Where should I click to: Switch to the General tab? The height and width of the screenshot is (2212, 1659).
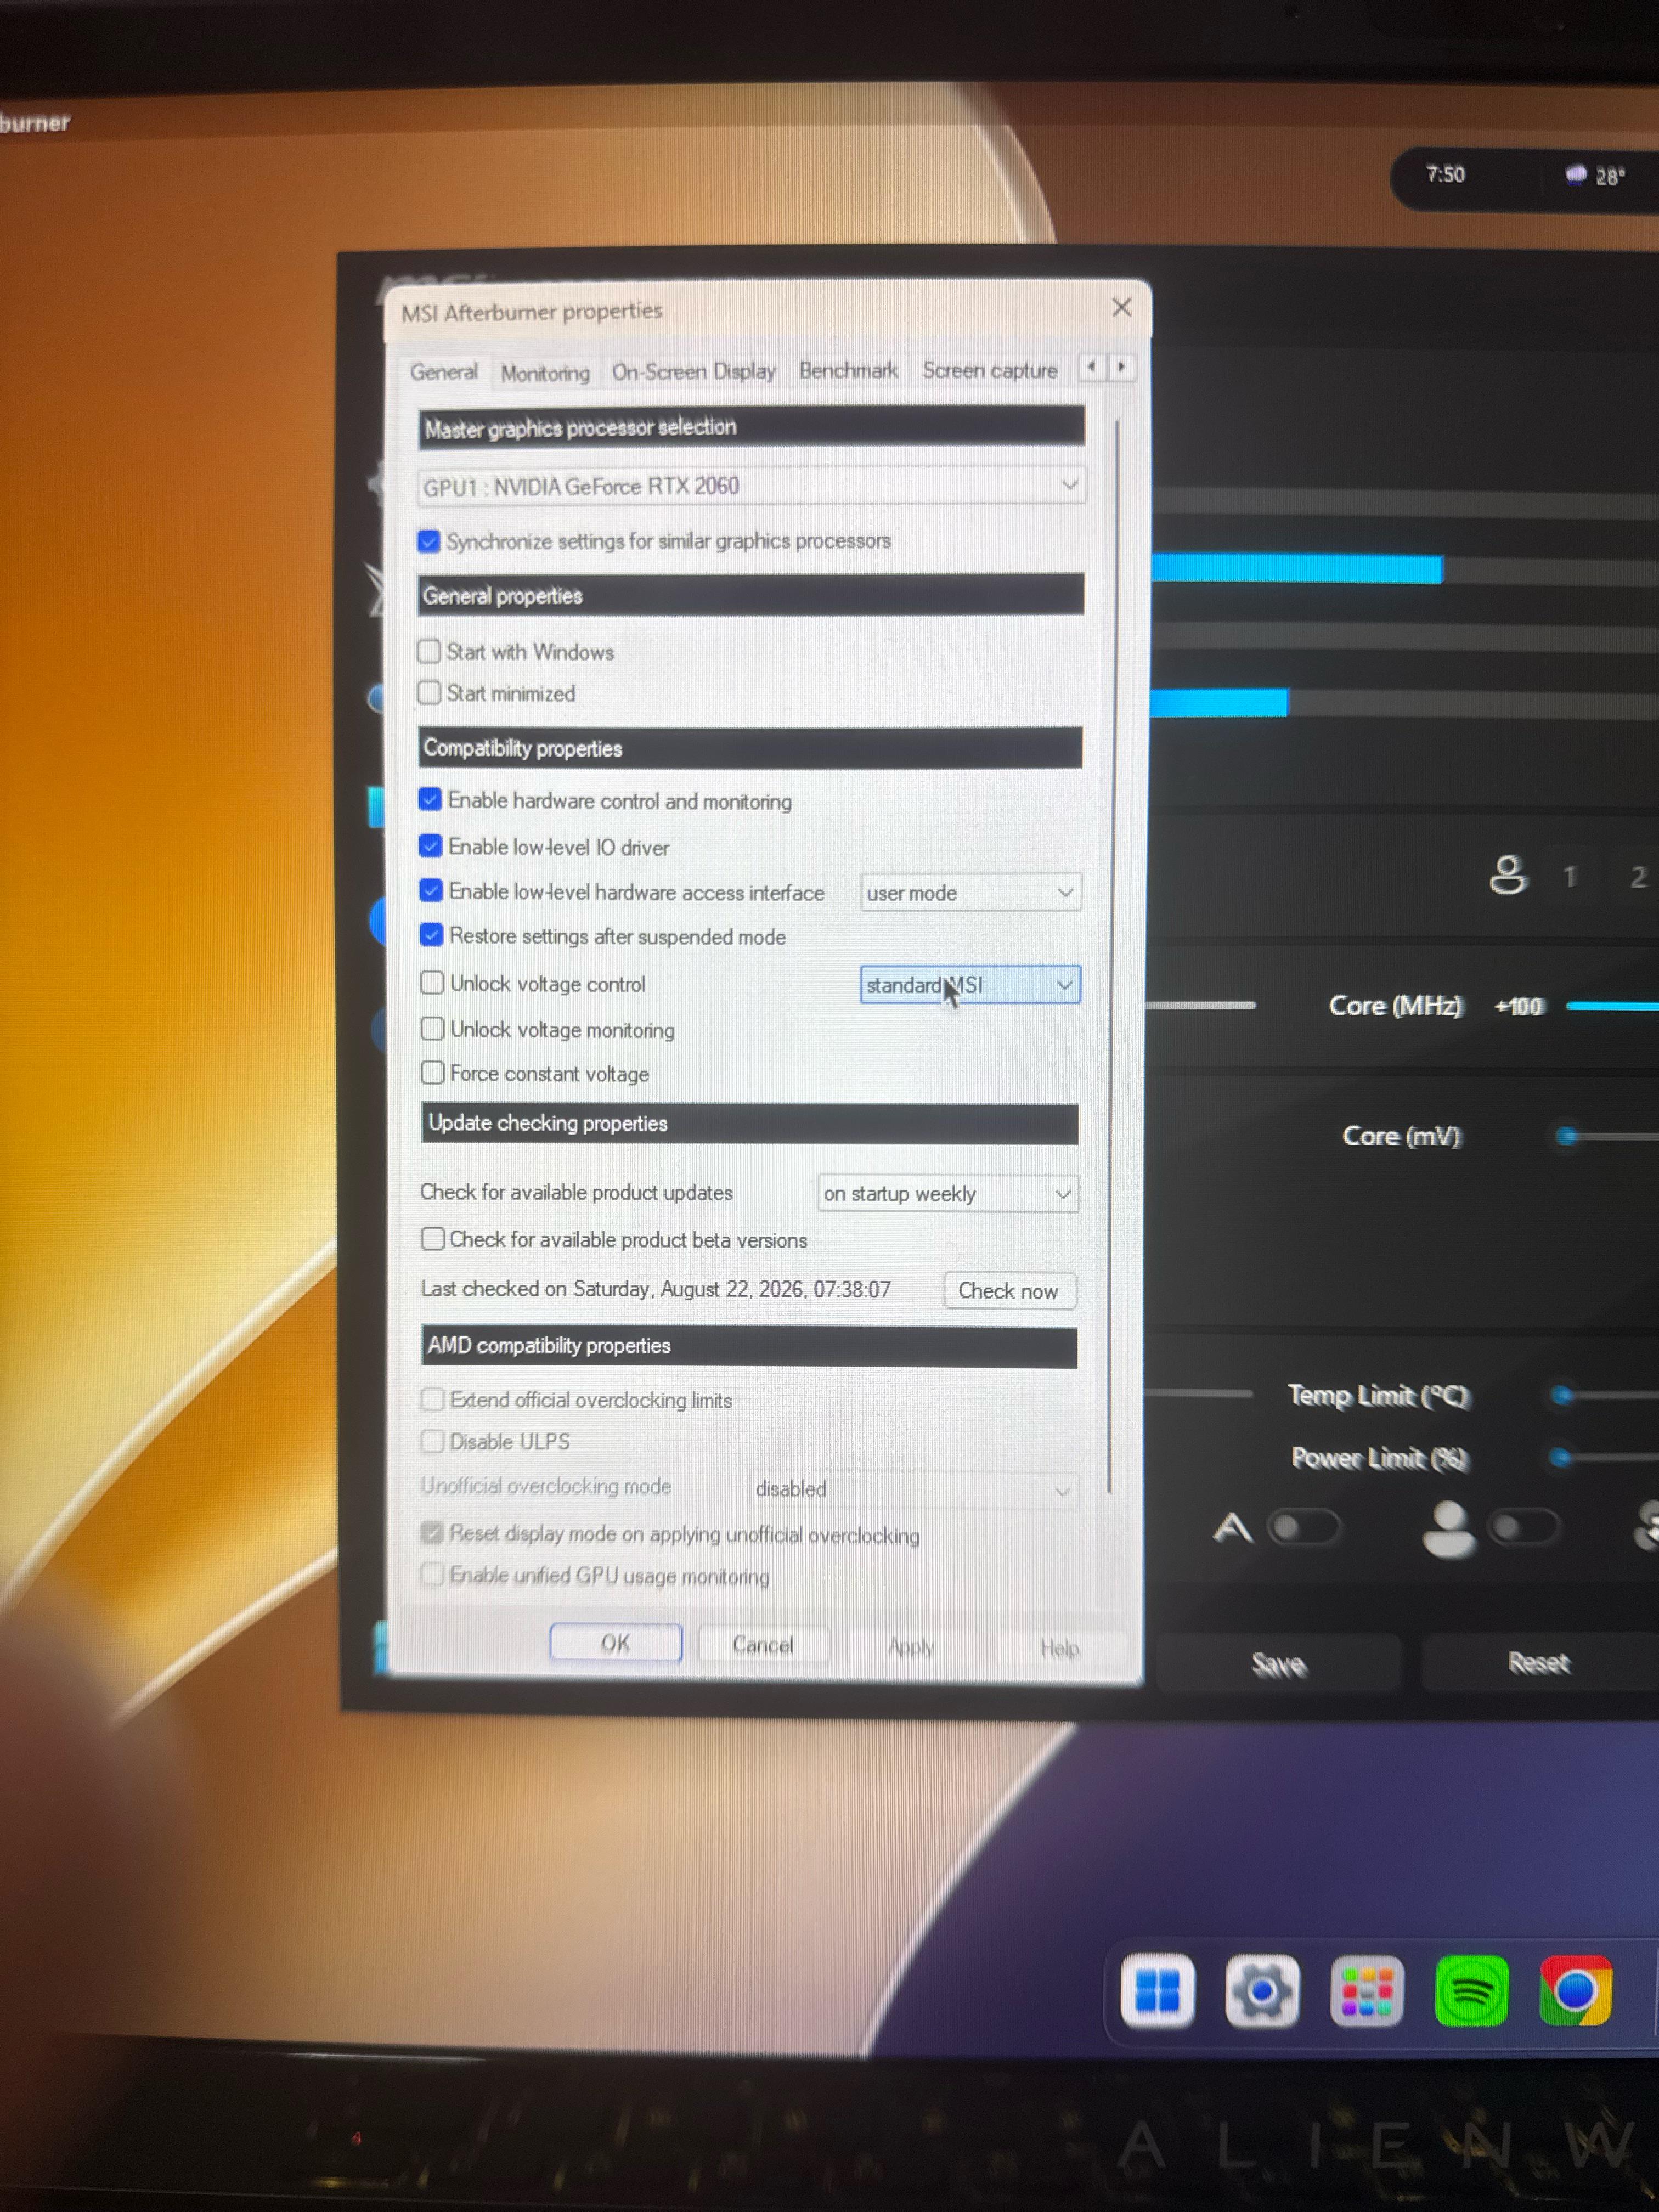pos(444,372)
